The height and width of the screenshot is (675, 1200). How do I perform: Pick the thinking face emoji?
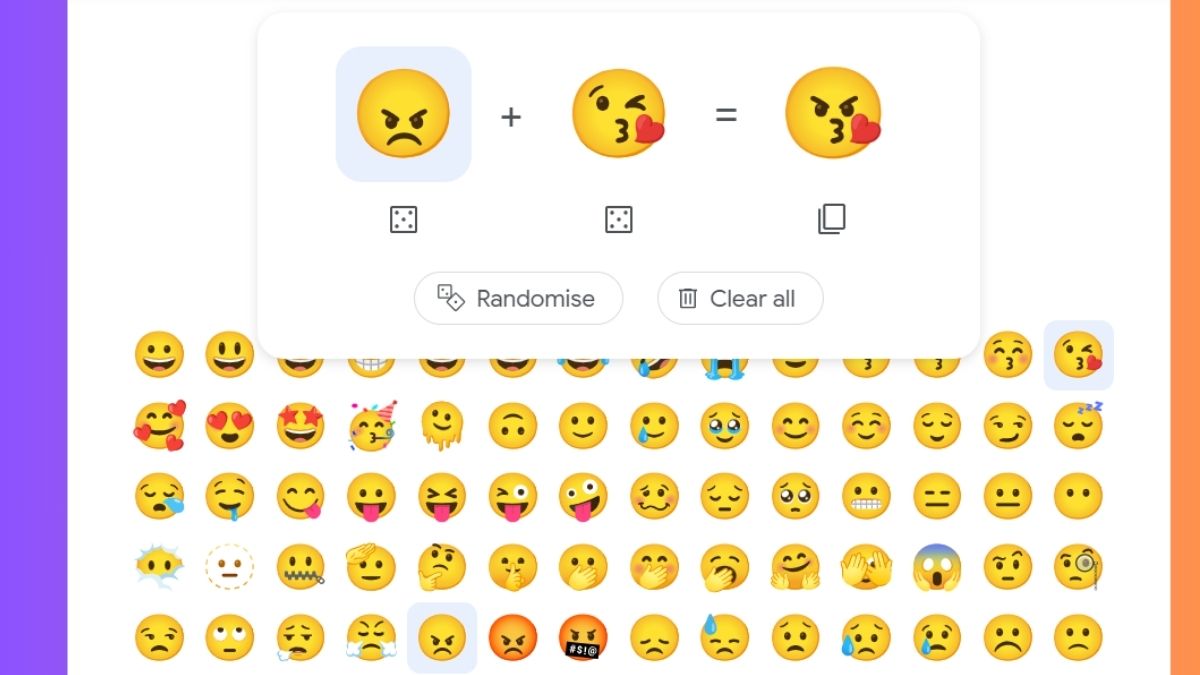442,567
